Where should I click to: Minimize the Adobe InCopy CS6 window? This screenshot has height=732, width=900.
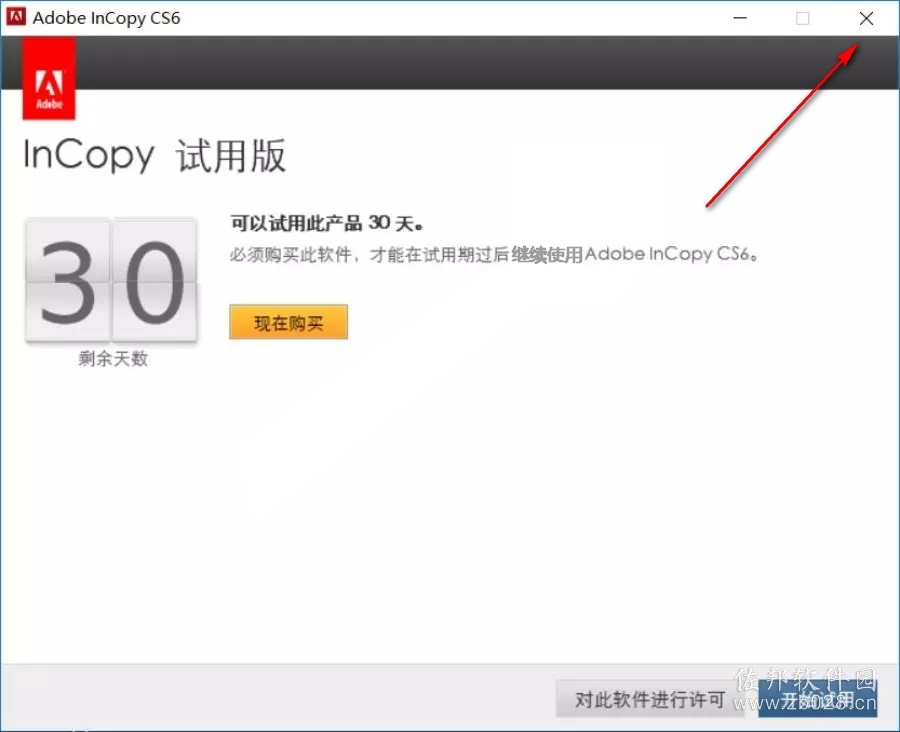pos(740,18)
